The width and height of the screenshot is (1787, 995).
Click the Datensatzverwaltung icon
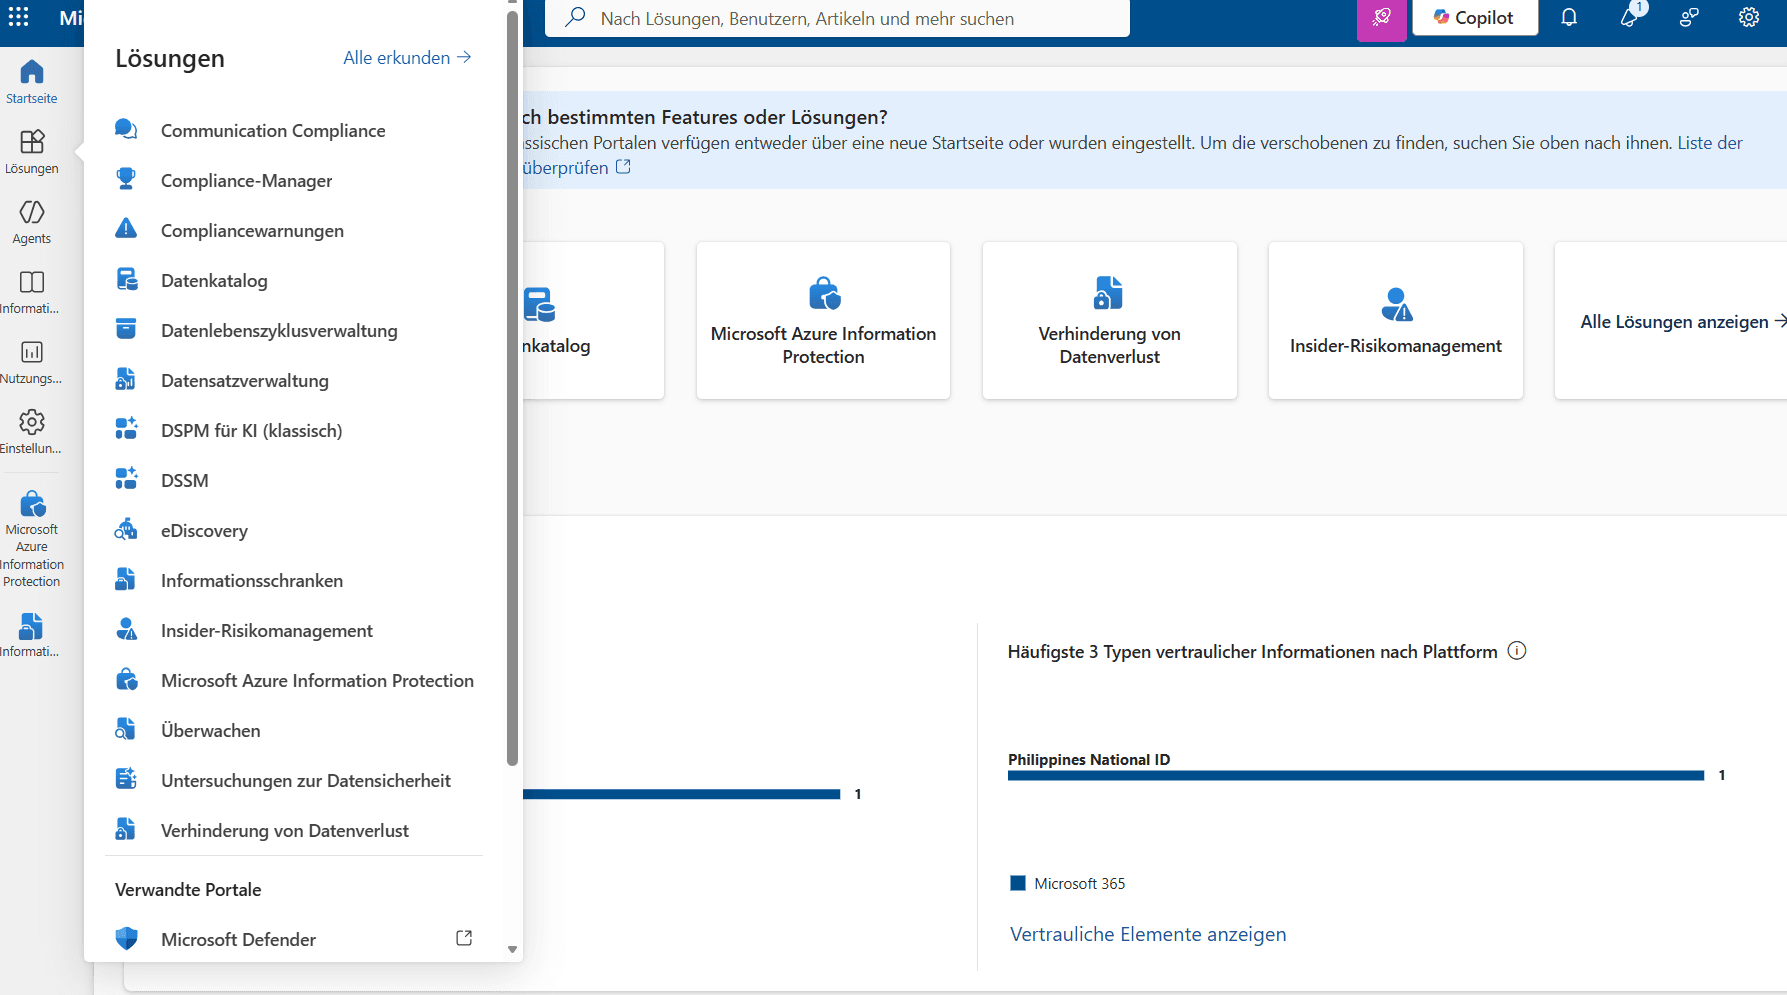[126, 380]
